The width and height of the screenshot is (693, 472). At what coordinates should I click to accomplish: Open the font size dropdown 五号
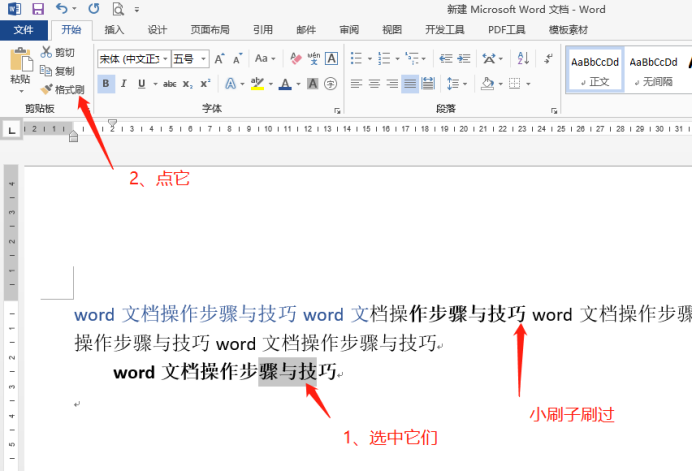pos(203,59)
